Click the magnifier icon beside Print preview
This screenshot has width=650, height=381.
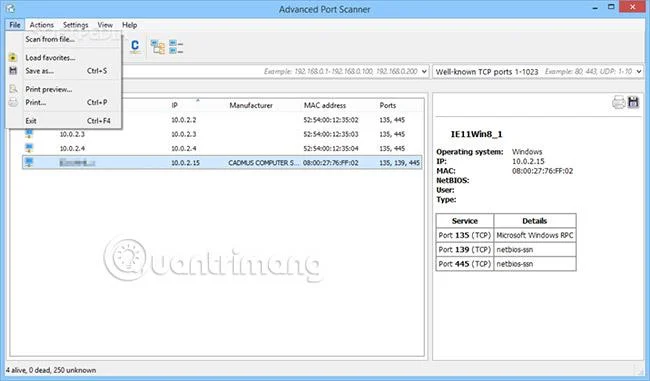click(13, 89)
